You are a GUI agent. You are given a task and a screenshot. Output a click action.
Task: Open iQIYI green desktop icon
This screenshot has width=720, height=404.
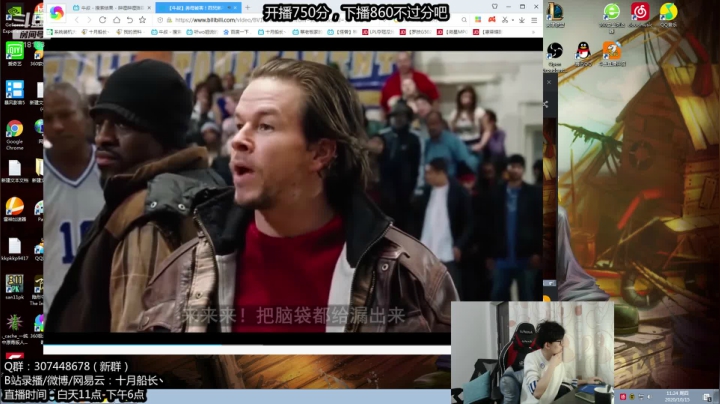[x=14, y=54]
